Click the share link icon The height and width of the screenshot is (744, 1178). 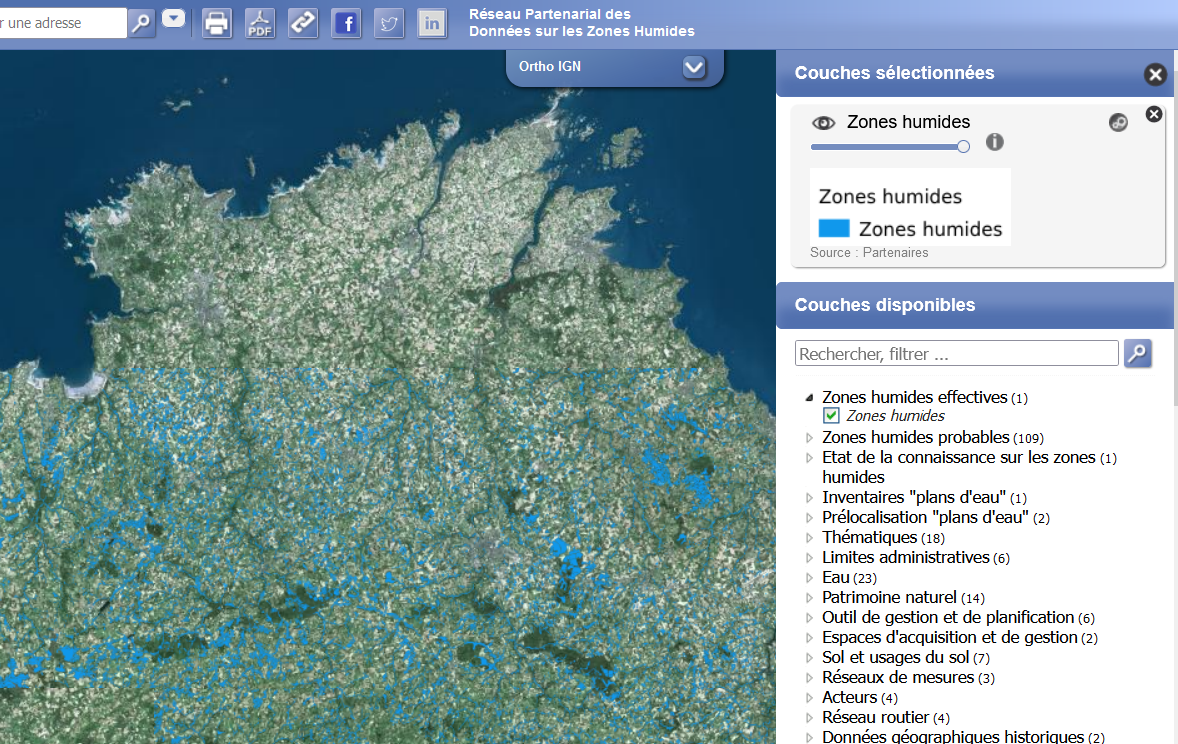[x=303, y=22]
